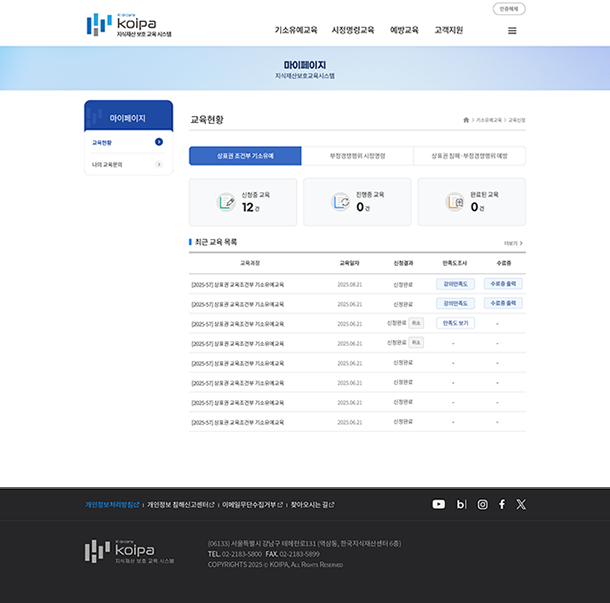This screenshot has width=610, height=603.
Task: Click 더보기 next to 최근 교육 목록
Action: [513, 243]
